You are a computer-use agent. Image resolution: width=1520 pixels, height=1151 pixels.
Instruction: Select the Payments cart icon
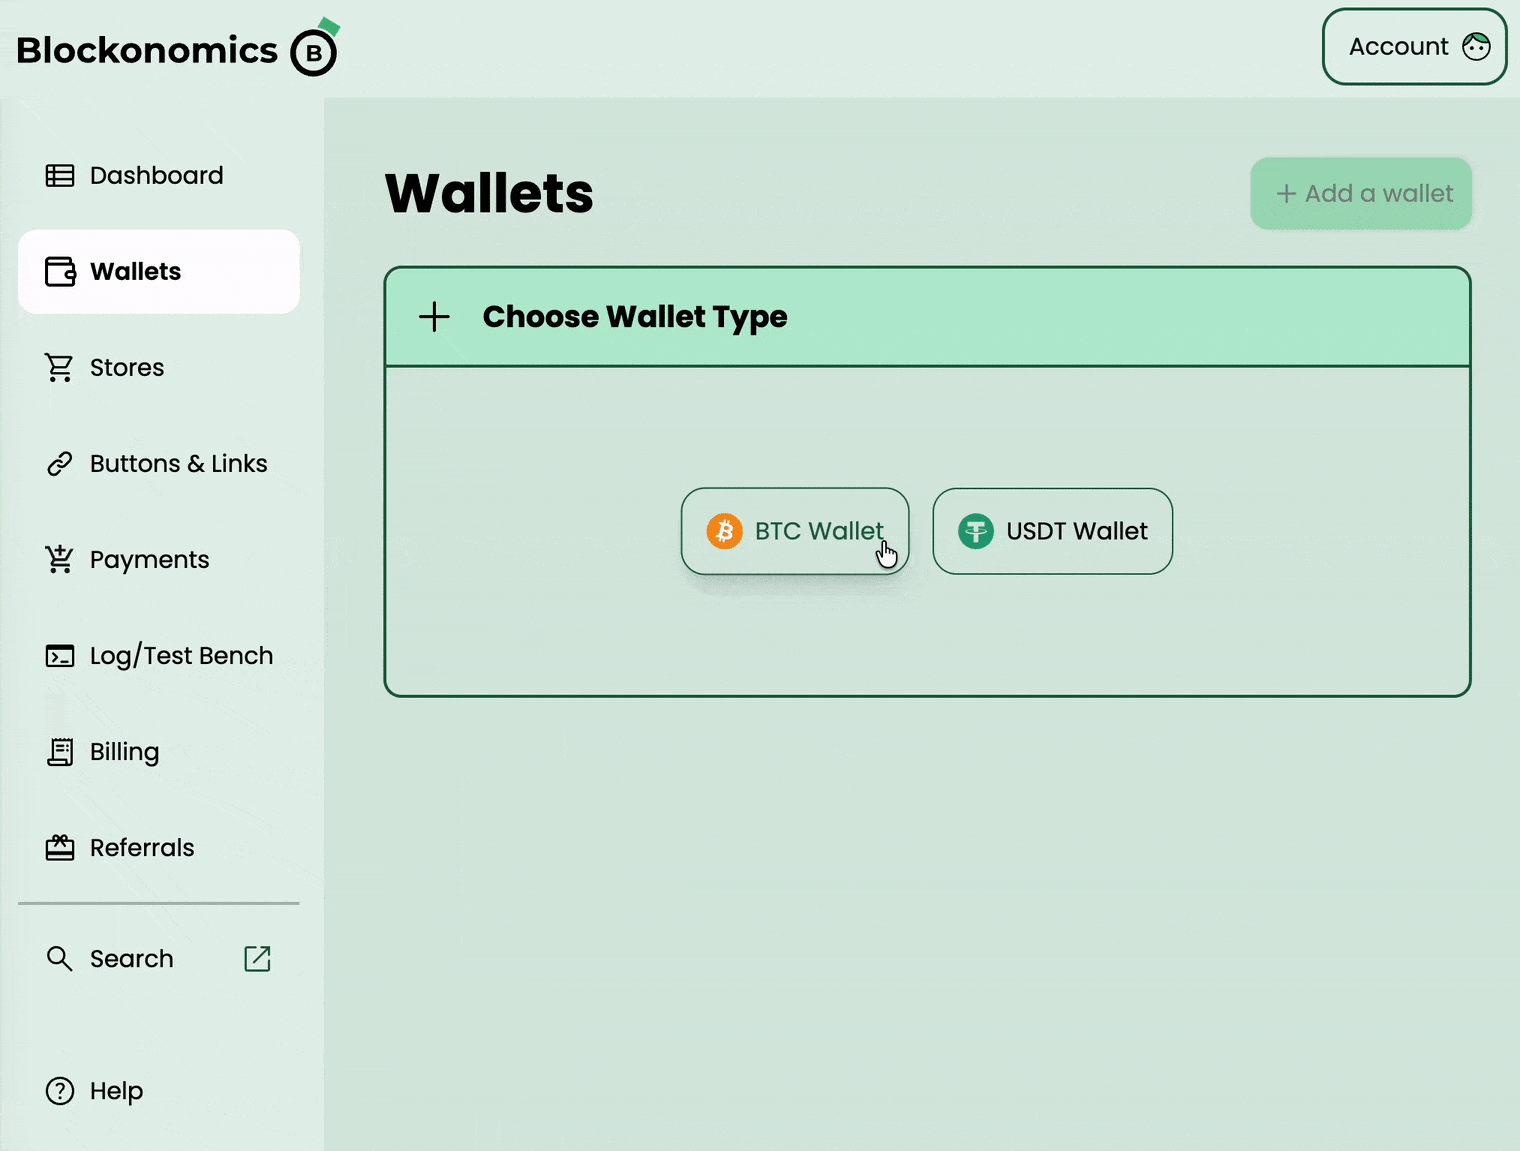60,559
